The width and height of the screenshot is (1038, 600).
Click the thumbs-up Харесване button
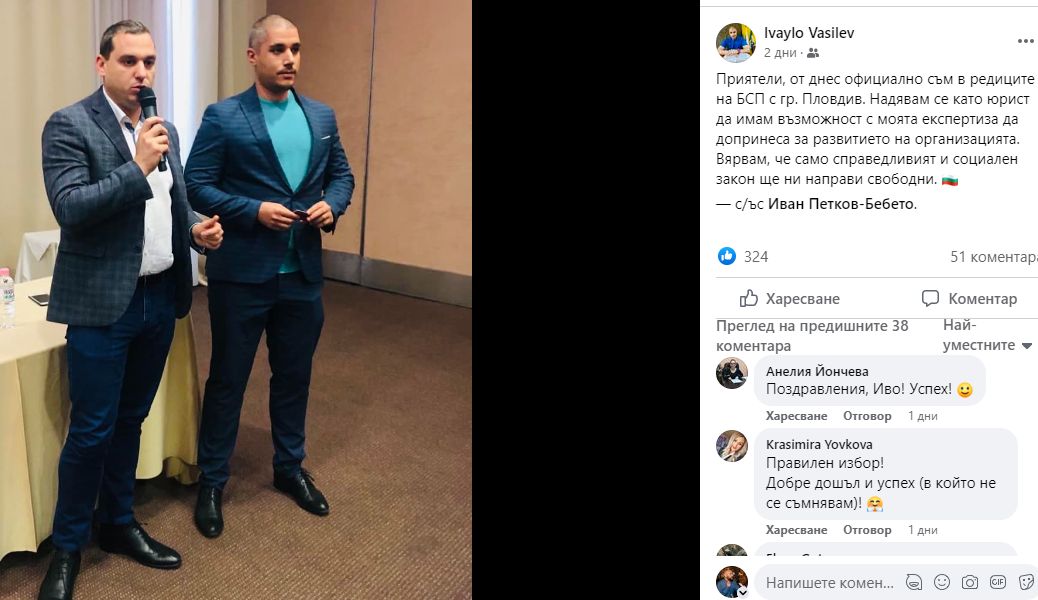pos(790,299)
